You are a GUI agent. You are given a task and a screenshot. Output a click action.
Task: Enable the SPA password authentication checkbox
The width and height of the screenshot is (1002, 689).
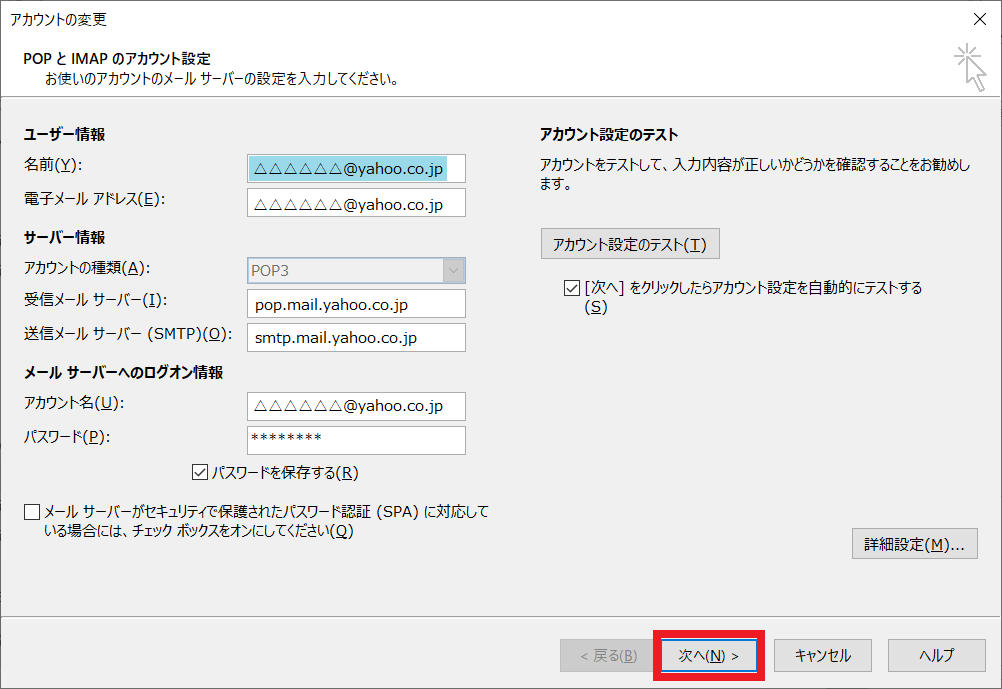pyautogui.click(x=32, y=512)
